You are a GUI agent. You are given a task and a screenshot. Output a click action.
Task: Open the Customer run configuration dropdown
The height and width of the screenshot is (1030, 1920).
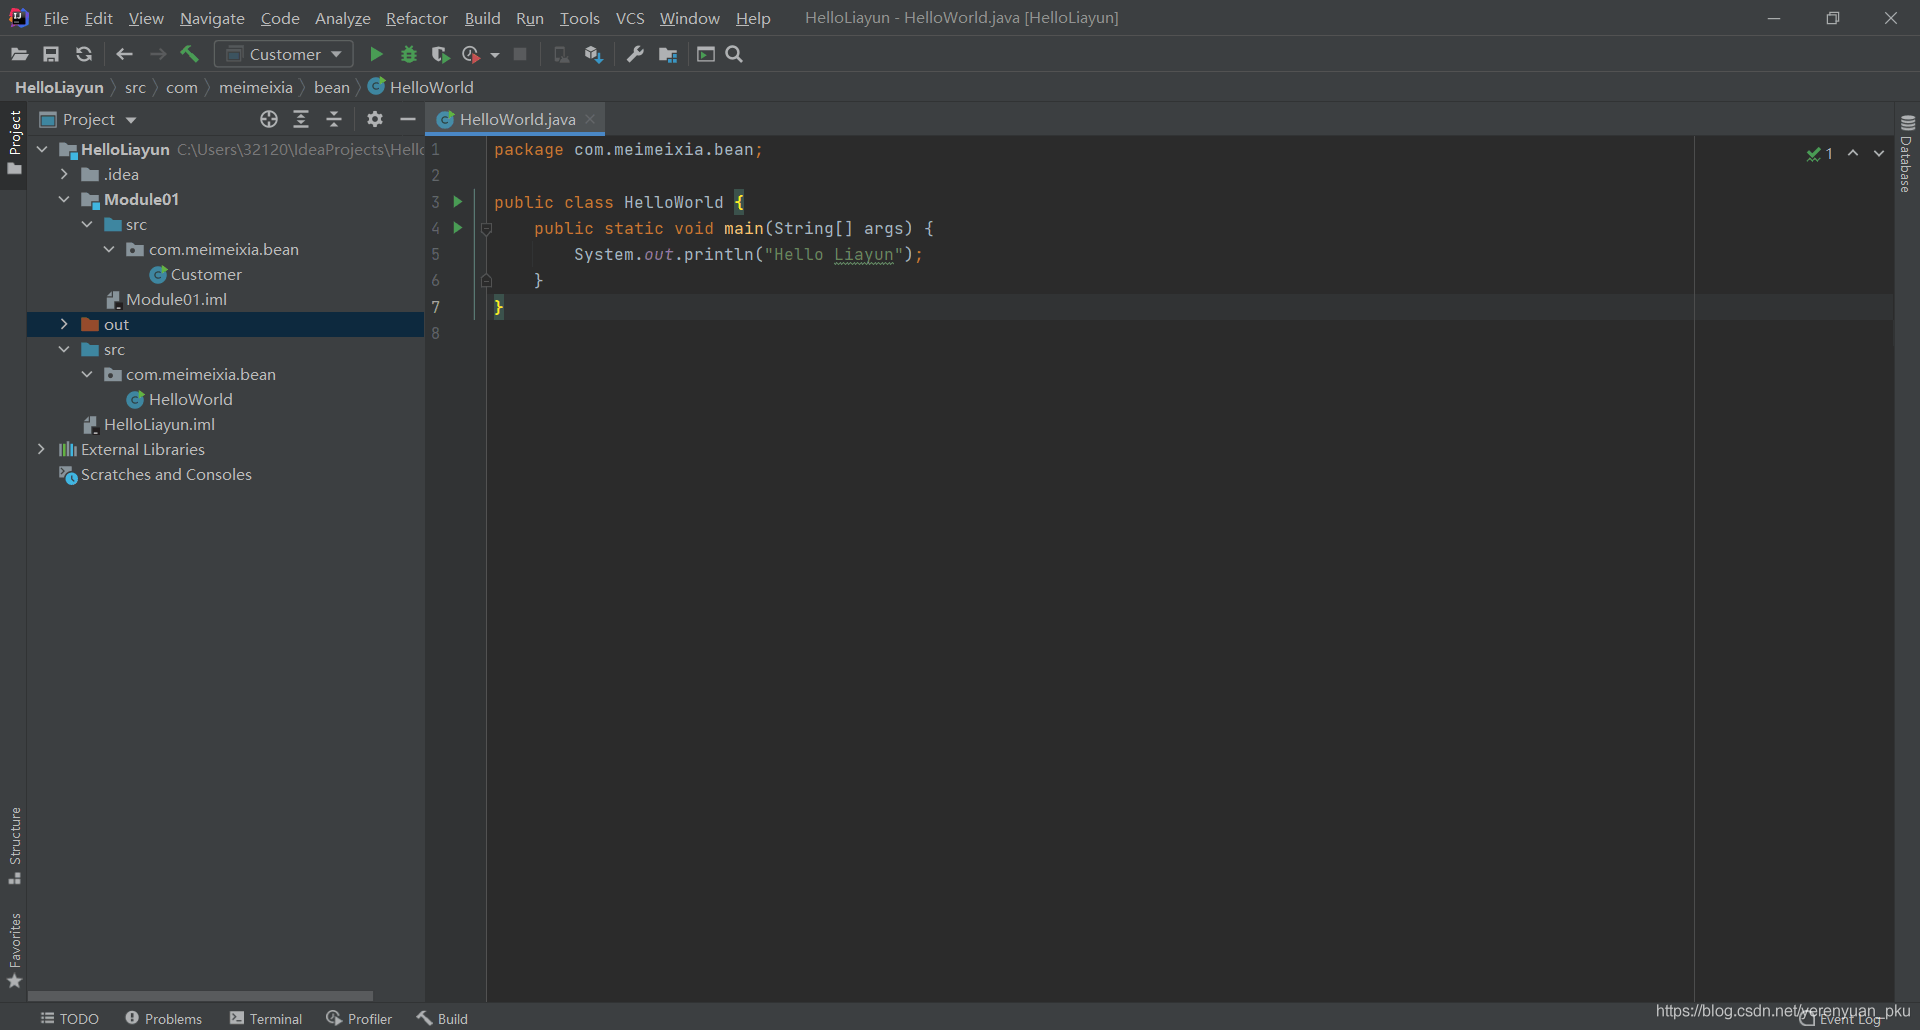284,54
